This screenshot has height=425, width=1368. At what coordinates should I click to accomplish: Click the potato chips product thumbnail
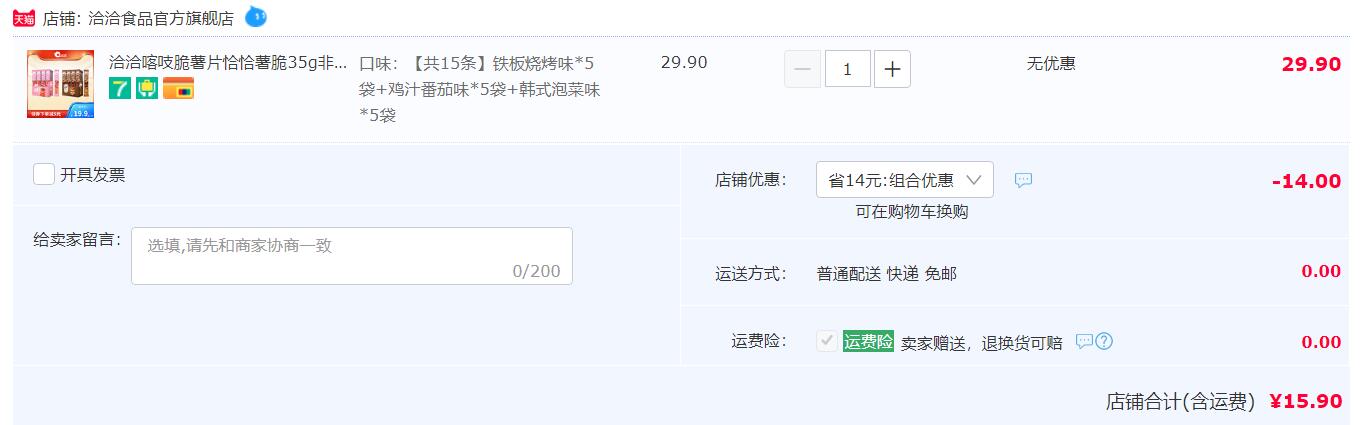[x=60, y=84]
